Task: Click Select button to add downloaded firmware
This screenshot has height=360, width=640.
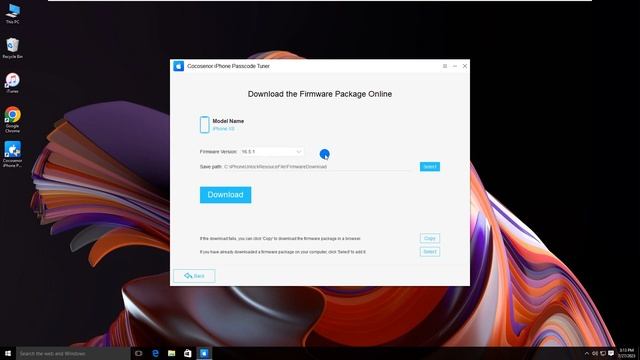Action: [x=429, y=251]
